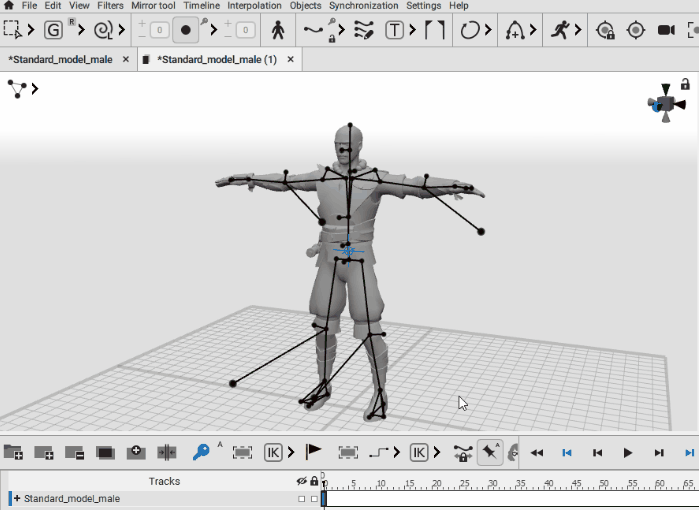Expand the selection tool options arrow
The width and height of the screenshot is (699, 510).
(30, 30)
